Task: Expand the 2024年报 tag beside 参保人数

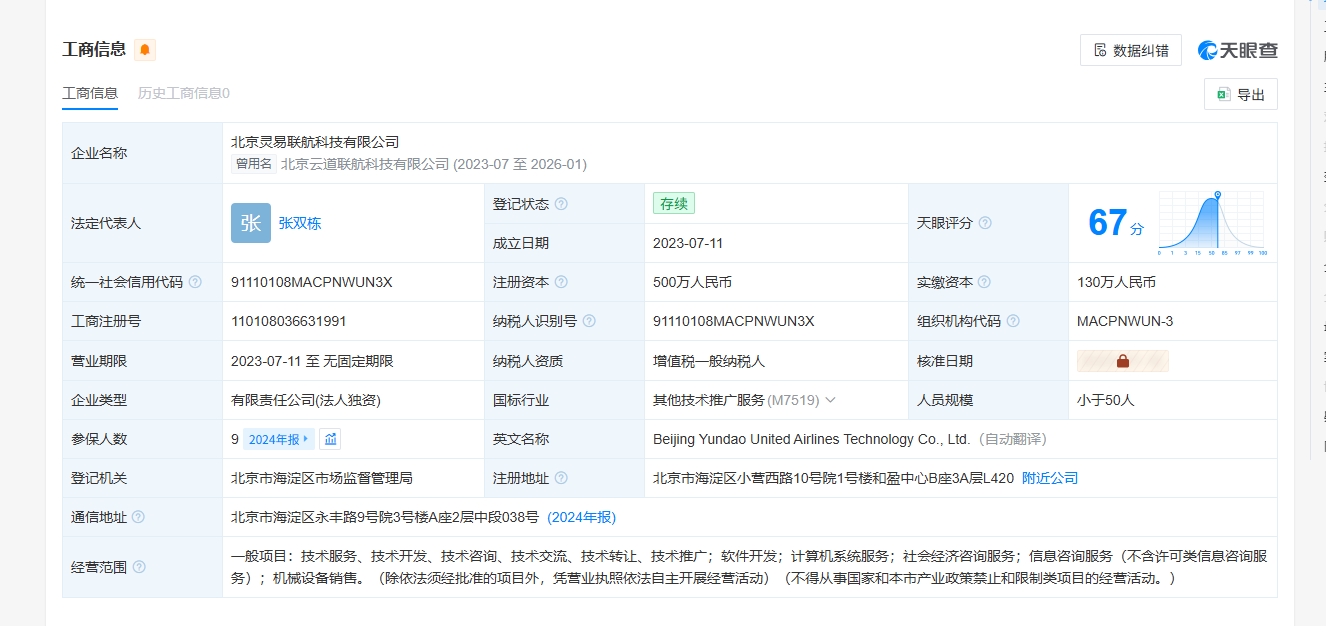Action: (279, 439)
